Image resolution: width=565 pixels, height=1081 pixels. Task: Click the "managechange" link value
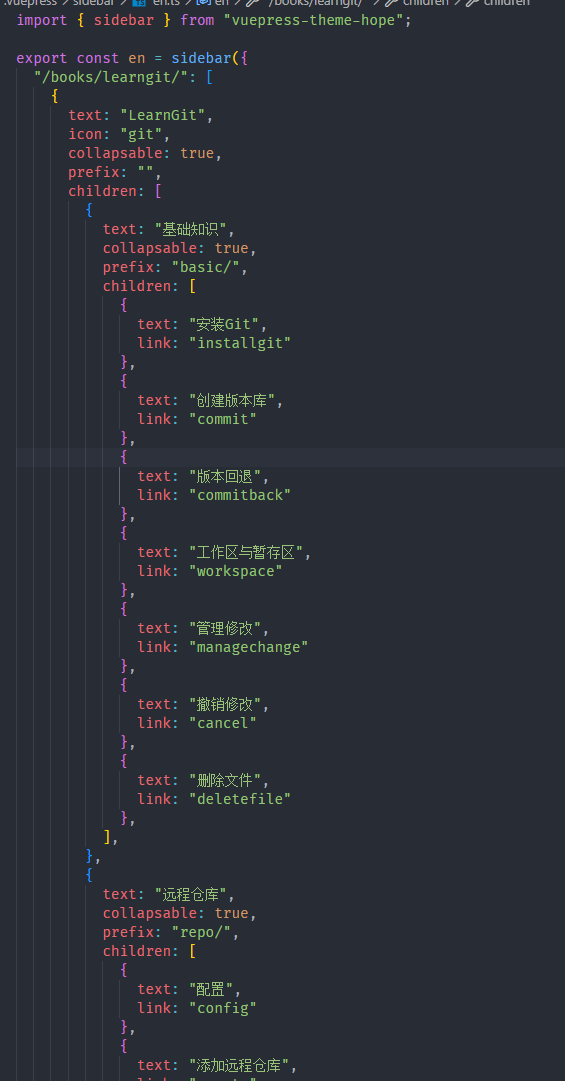(x=249, y=647)
